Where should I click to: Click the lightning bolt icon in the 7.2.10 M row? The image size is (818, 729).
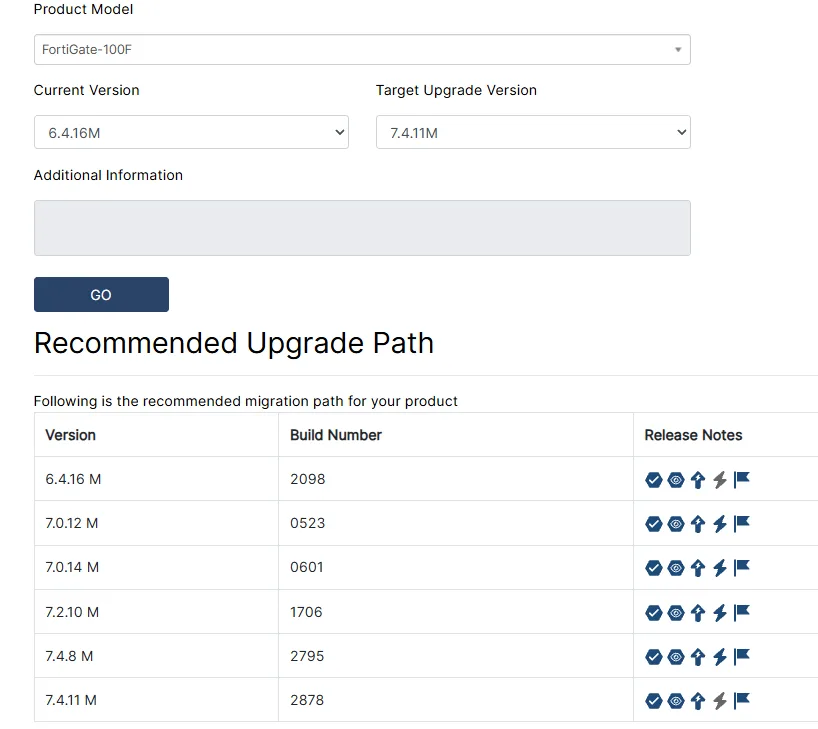(x=719, y=612)
